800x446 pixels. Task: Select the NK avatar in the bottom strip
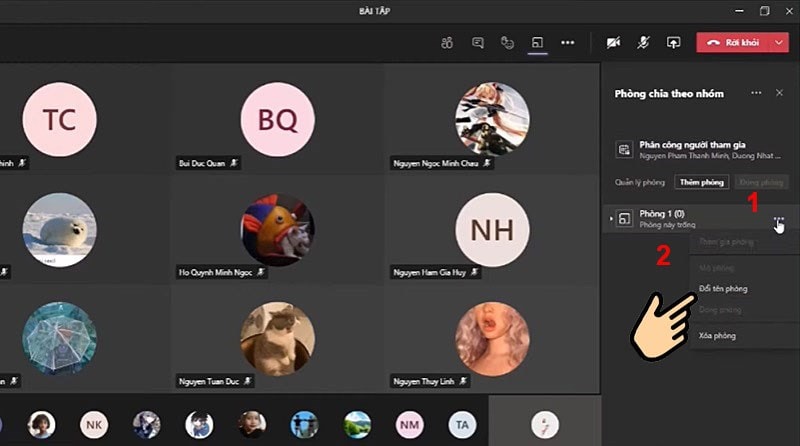[94, 425]
